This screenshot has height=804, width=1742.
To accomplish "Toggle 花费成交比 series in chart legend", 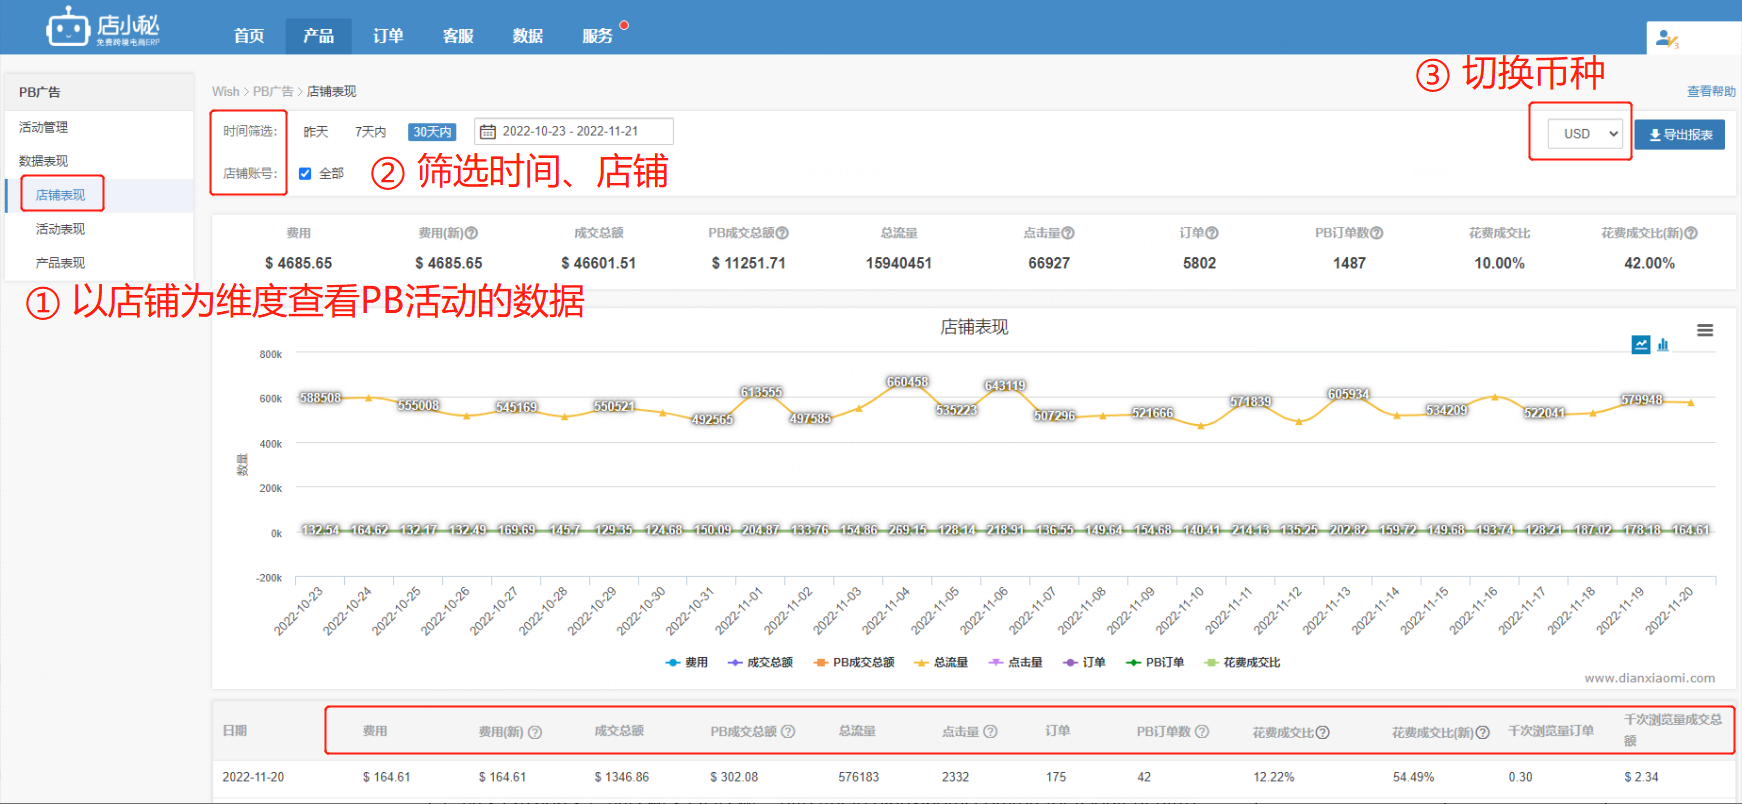I will [1242, 663].
